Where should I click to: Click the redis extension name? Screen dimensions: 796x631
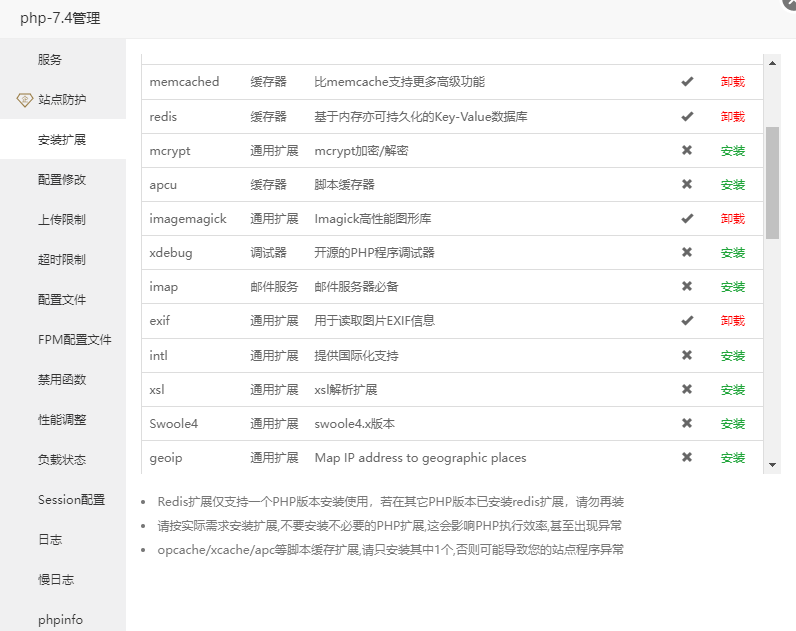click(163, 117)
